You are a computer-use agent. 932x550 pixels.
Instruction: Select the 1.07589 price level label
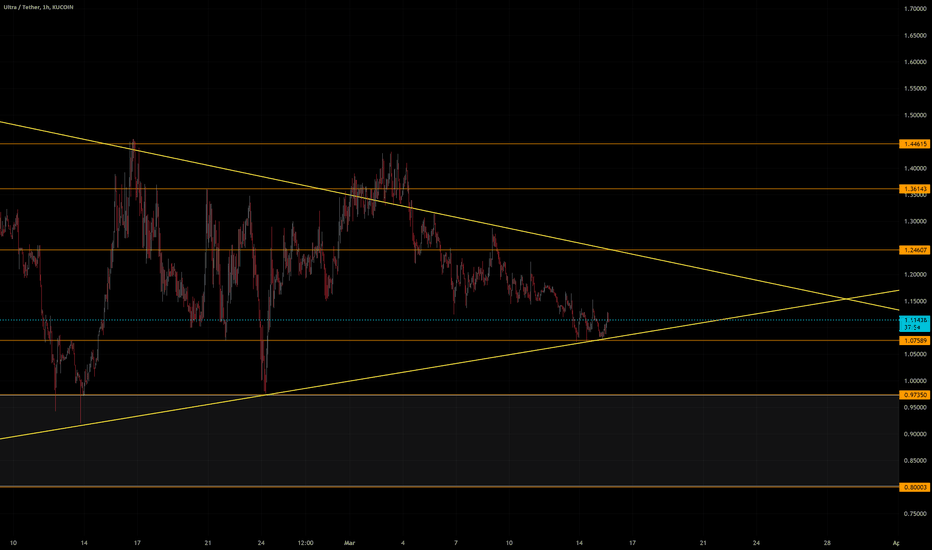pyautogui.click(x=915, y=341)
